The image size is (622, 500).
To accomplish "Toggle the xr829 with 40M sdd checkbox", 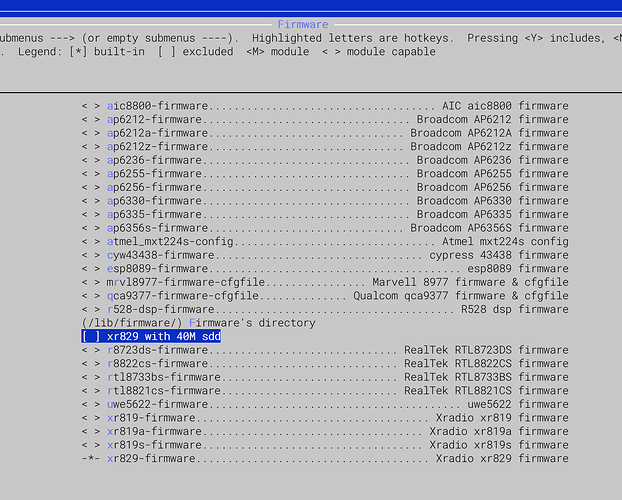I will click(x=151, y=337).
